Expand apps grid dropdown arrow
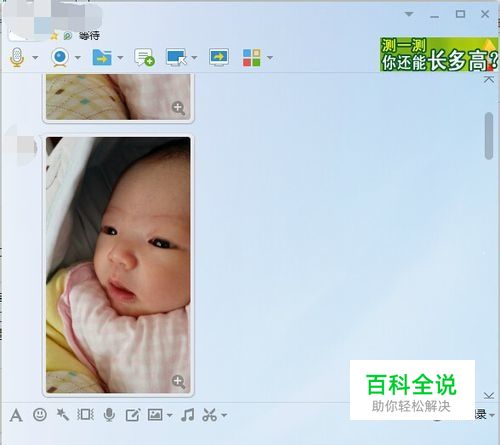The image size is (500, 445). (270, 58)
